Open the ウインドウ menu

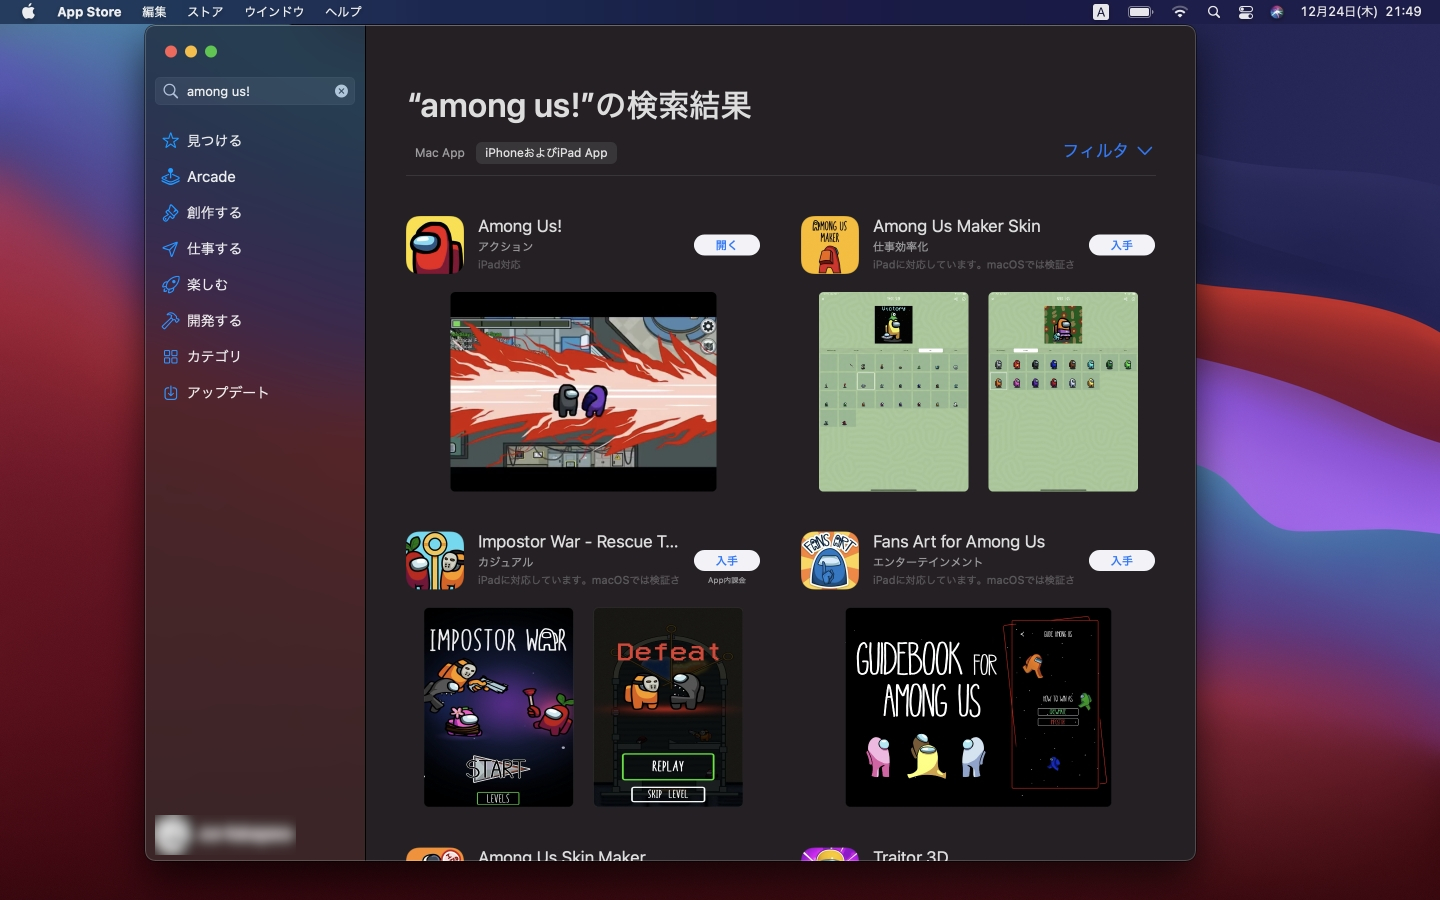(274, 12)
